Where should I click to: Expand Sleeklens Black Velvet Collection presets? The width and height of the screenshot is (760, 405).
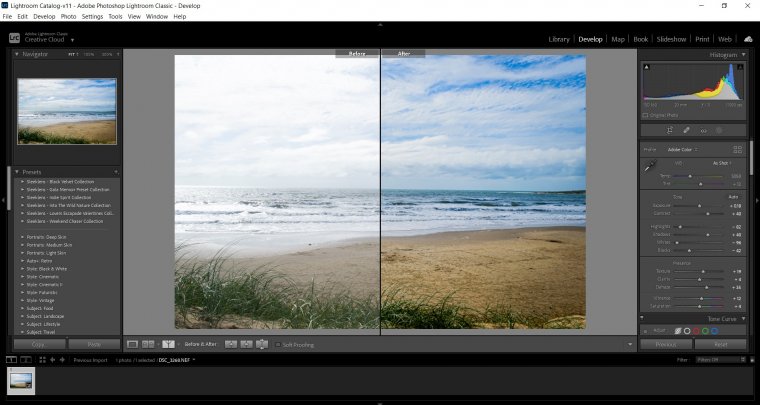pyautogui.click(x=23, y=182)
